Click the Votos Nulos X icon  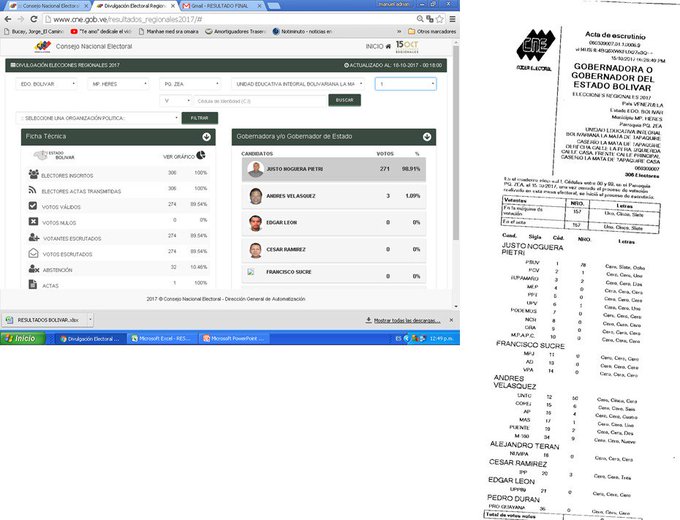pos(33,221)
